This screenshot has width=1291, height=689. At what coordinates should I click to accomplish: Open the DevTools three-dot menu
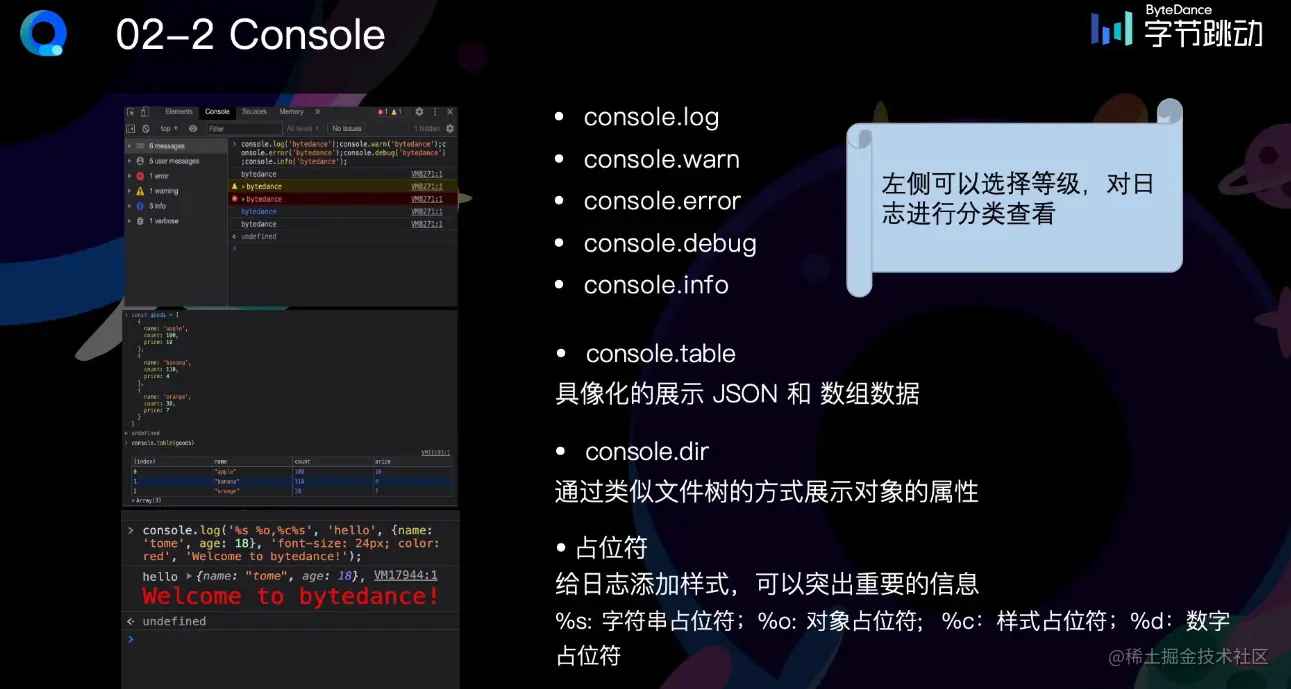(x=435, y=112)
